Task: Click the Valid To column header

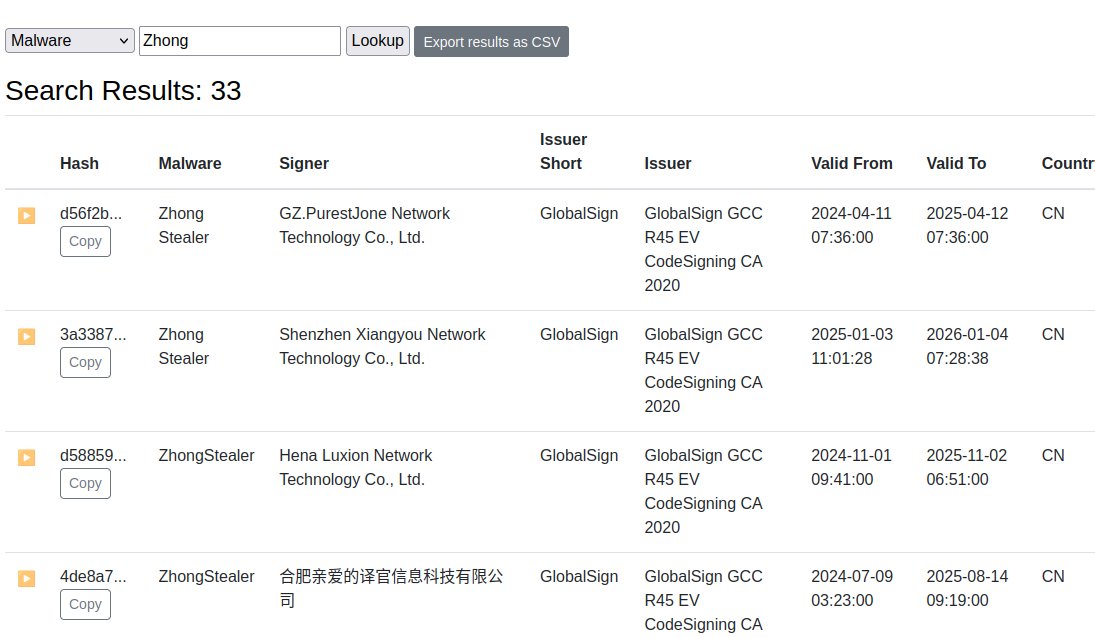Action: (956, 163)
